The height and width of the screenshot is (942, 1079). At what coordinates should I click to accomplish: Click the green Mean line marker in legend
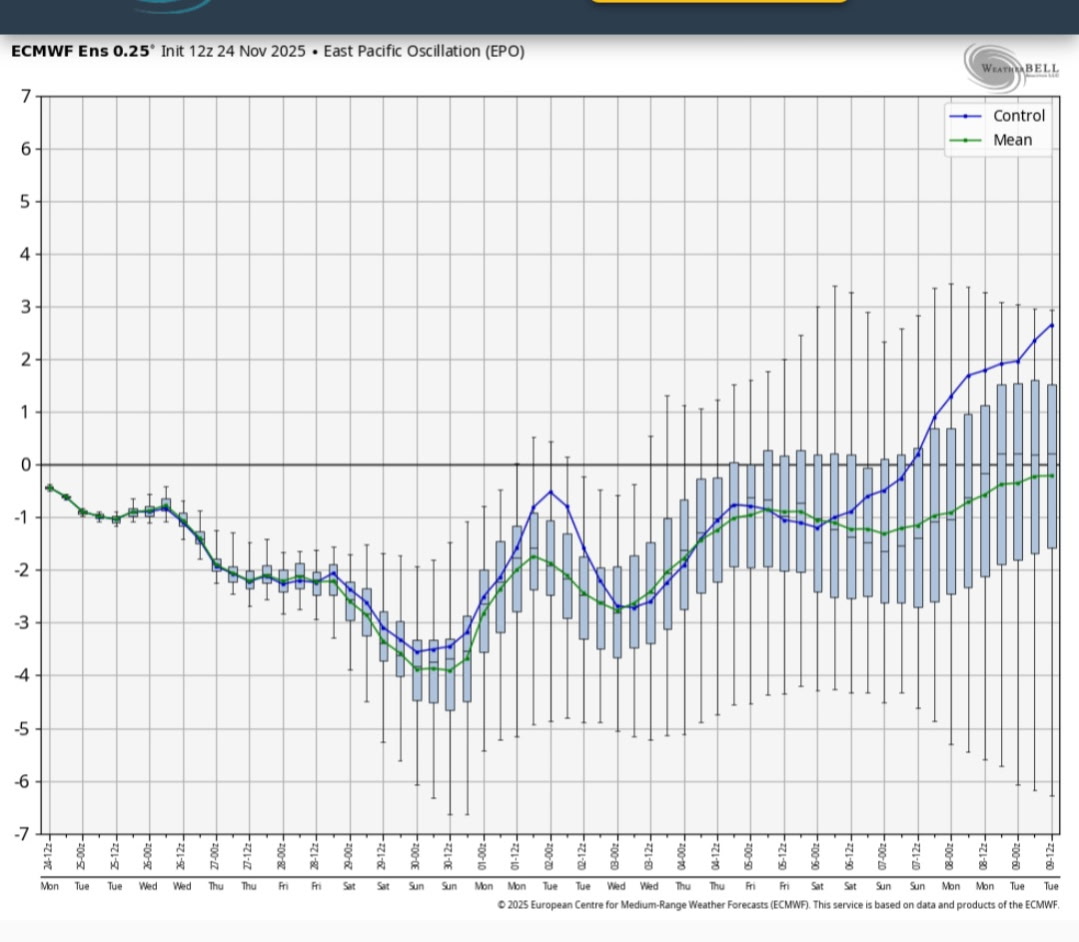pyautogui.click(x=965, y=141)
